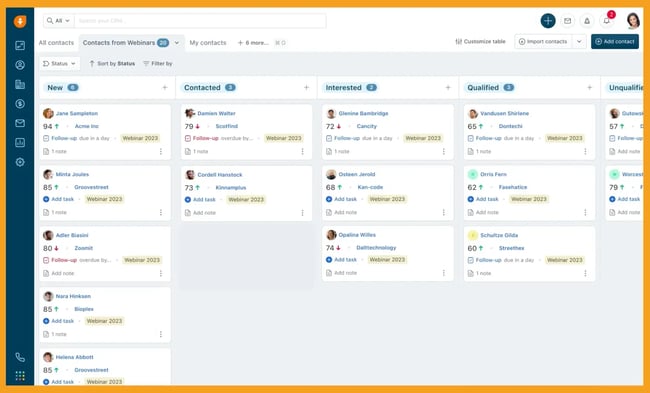Open the phone dialer icon in sidebar
The width and height of the screenshot is (650, 393).
click(x=20, y=357)
